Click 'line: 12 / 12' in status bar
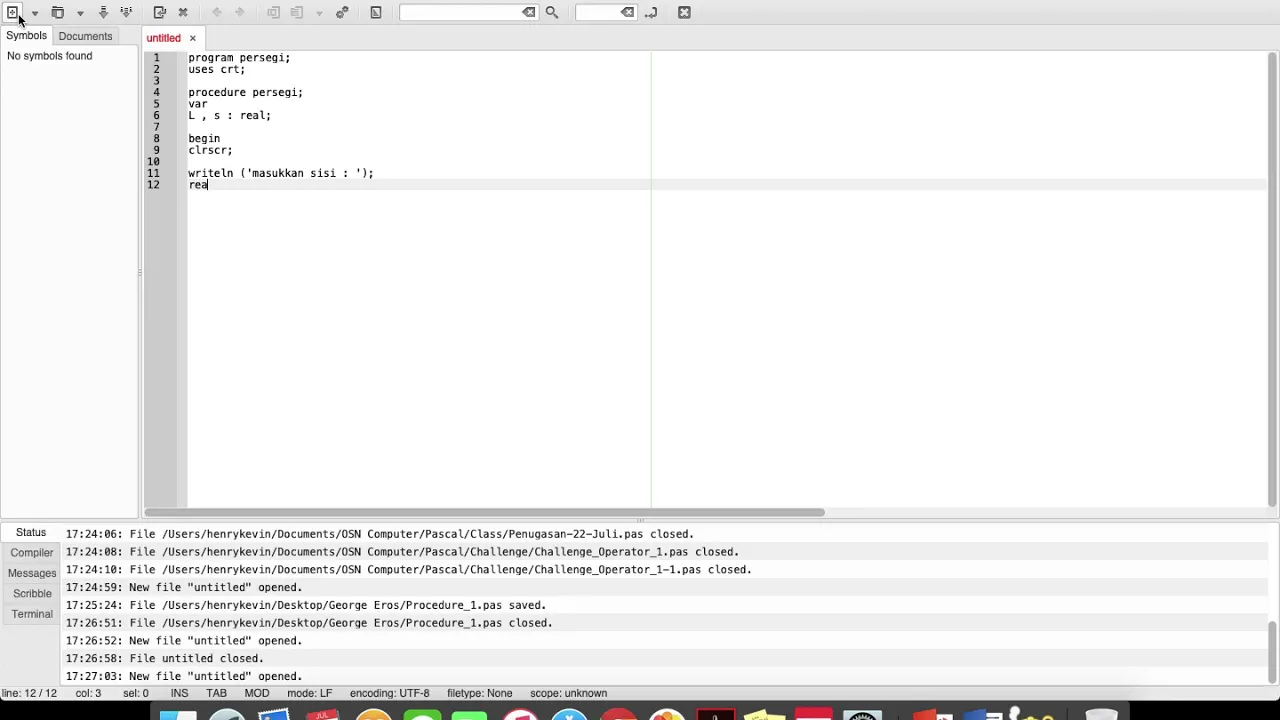This screenshot has height=720, width=1280. 28,693
